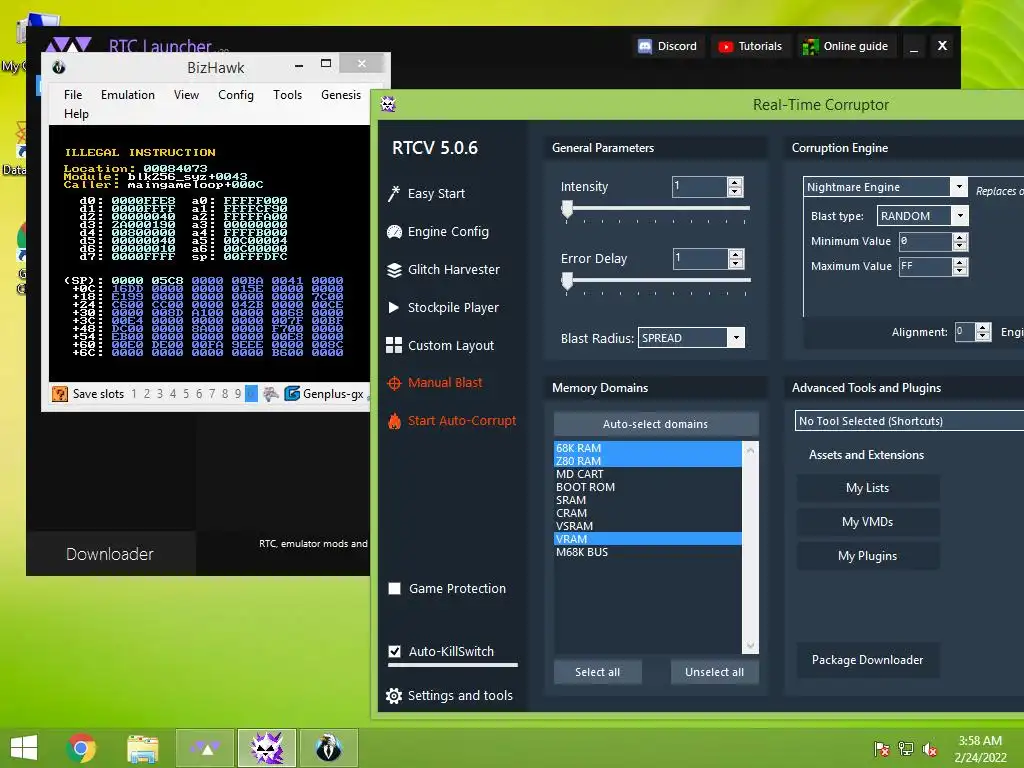Click the Intensity value input field
This screenshot has height=768, width=1024.
pos(699,187)
